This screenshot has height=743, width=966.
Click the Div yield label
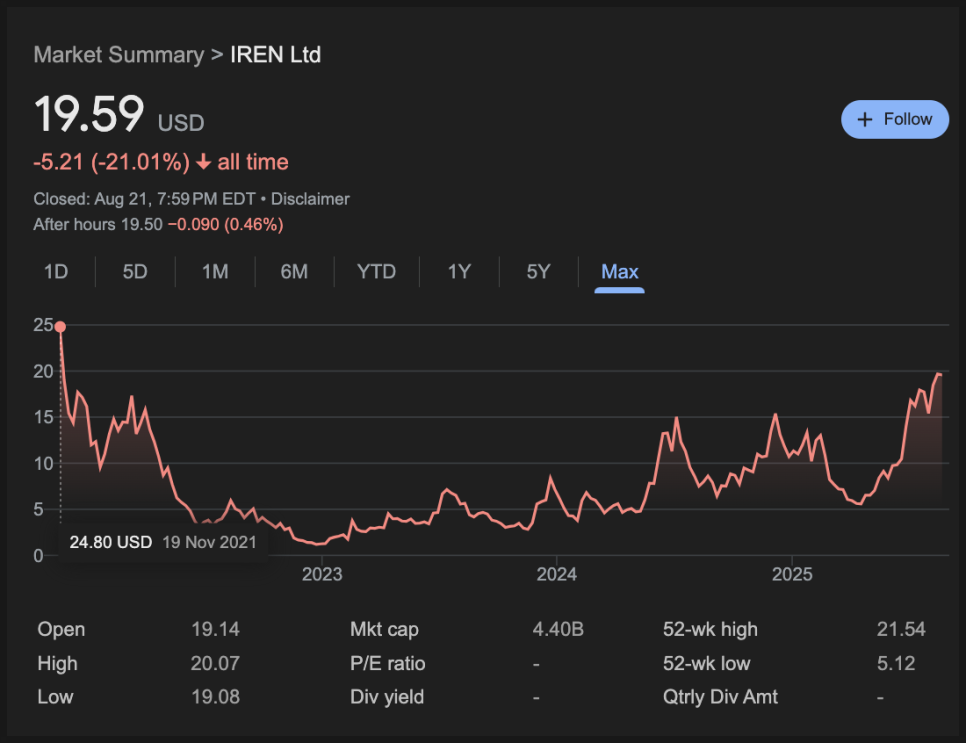pos(387,697)
